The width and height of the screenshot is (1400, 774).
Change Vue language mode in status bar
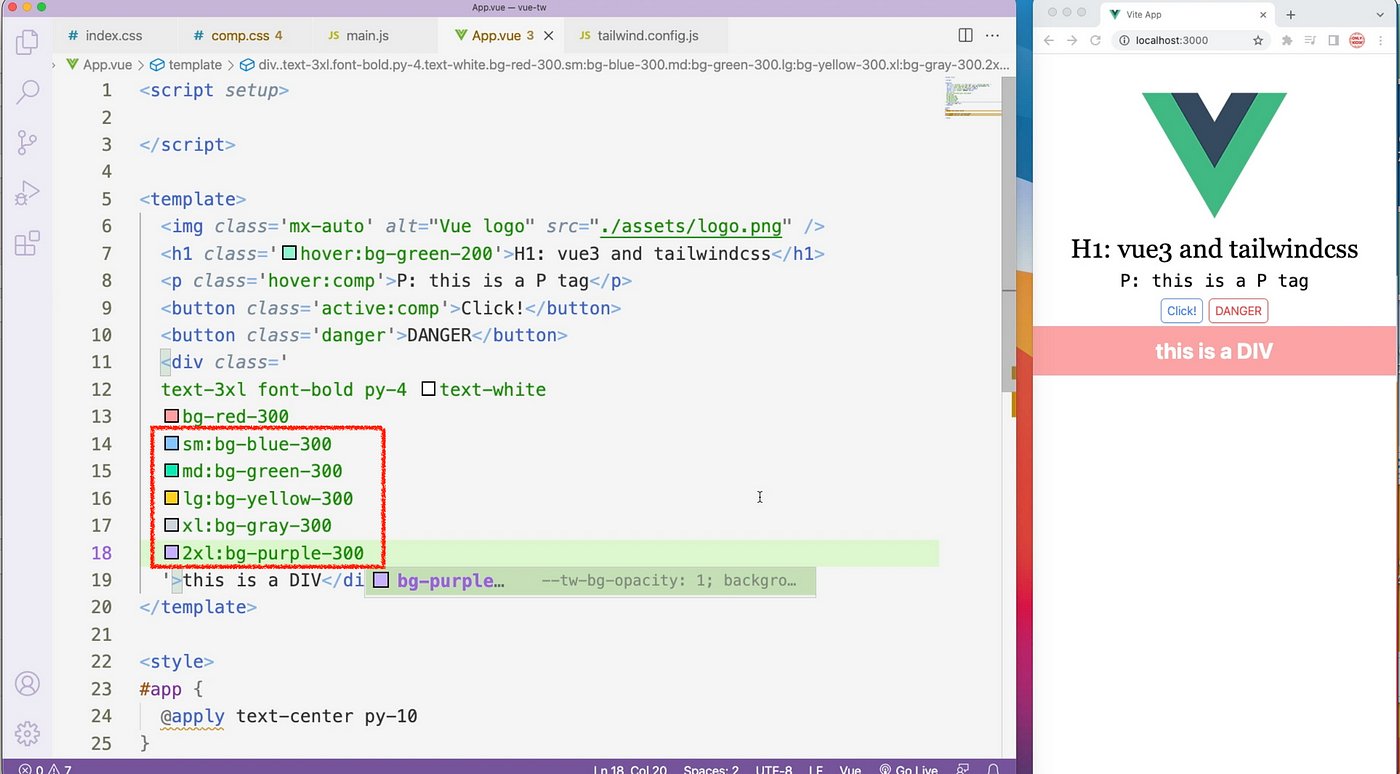[x=851, y=769]
